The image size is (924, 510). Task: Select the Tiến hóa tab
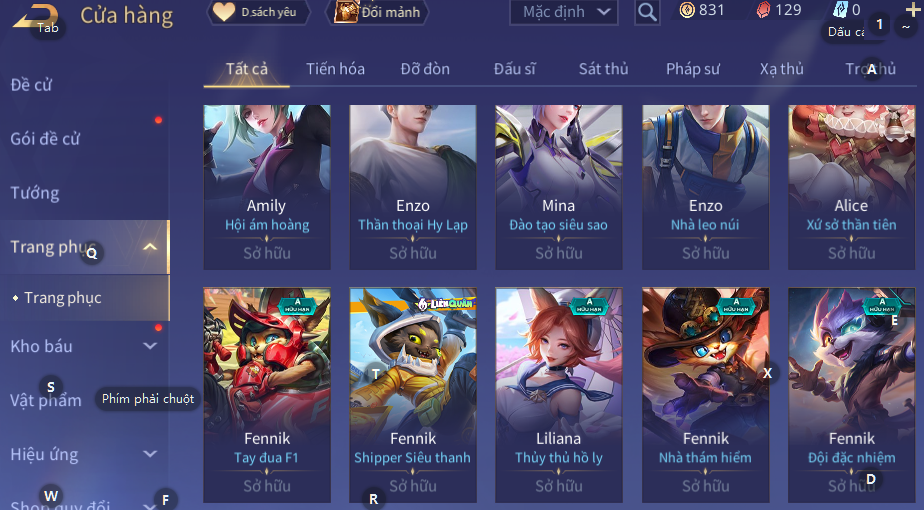(335, 69)
